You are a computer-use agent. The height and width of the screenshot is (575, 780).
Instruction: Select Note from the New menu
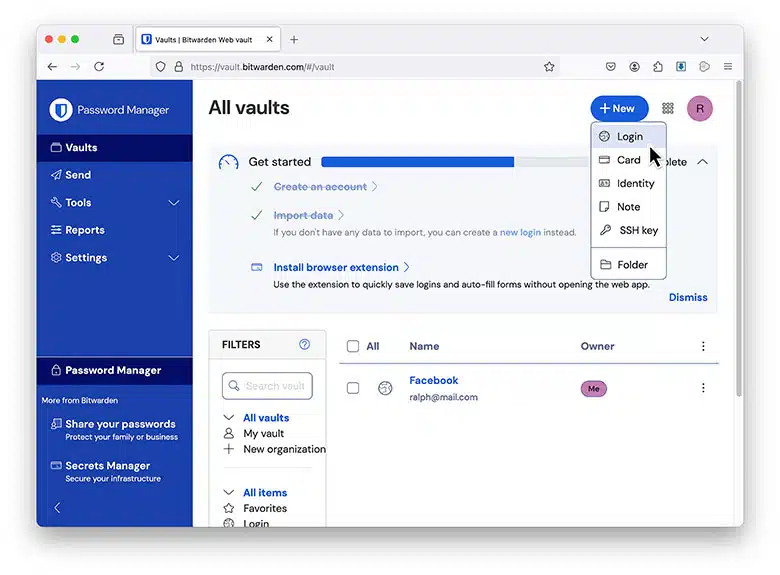[x=629, y=207]
